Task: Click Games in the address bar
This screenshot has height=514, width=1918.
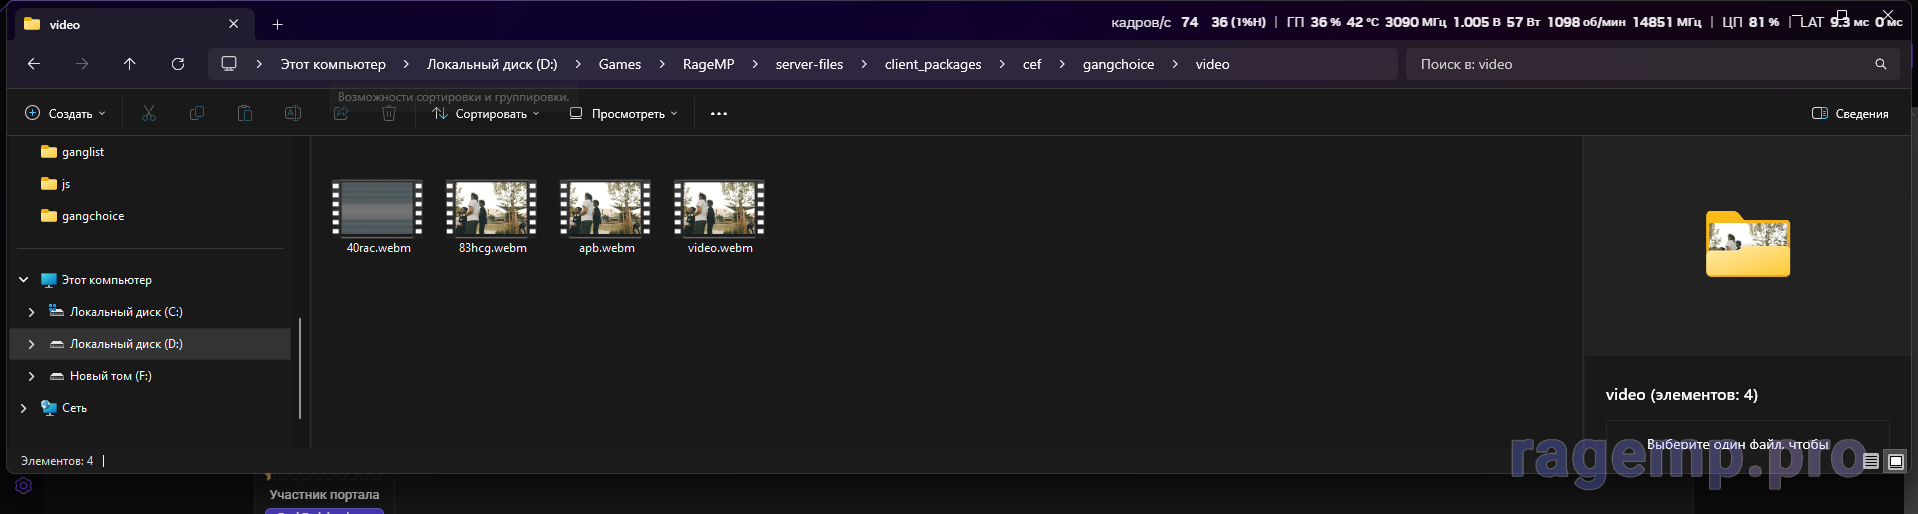Action: [620, 64]
